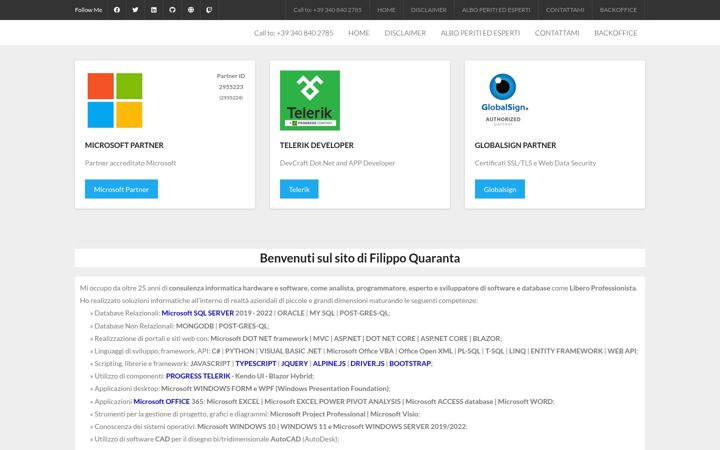Open the PROGRESS TELERIK link
The image size is (720, 450).
click(x=198, y=376)
